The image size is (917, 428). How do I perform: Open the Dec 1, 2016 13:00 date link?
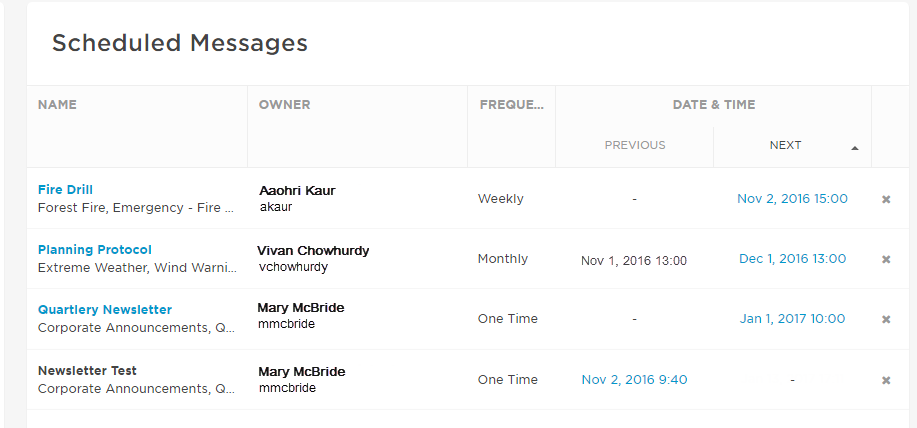[x=792, y=259]
